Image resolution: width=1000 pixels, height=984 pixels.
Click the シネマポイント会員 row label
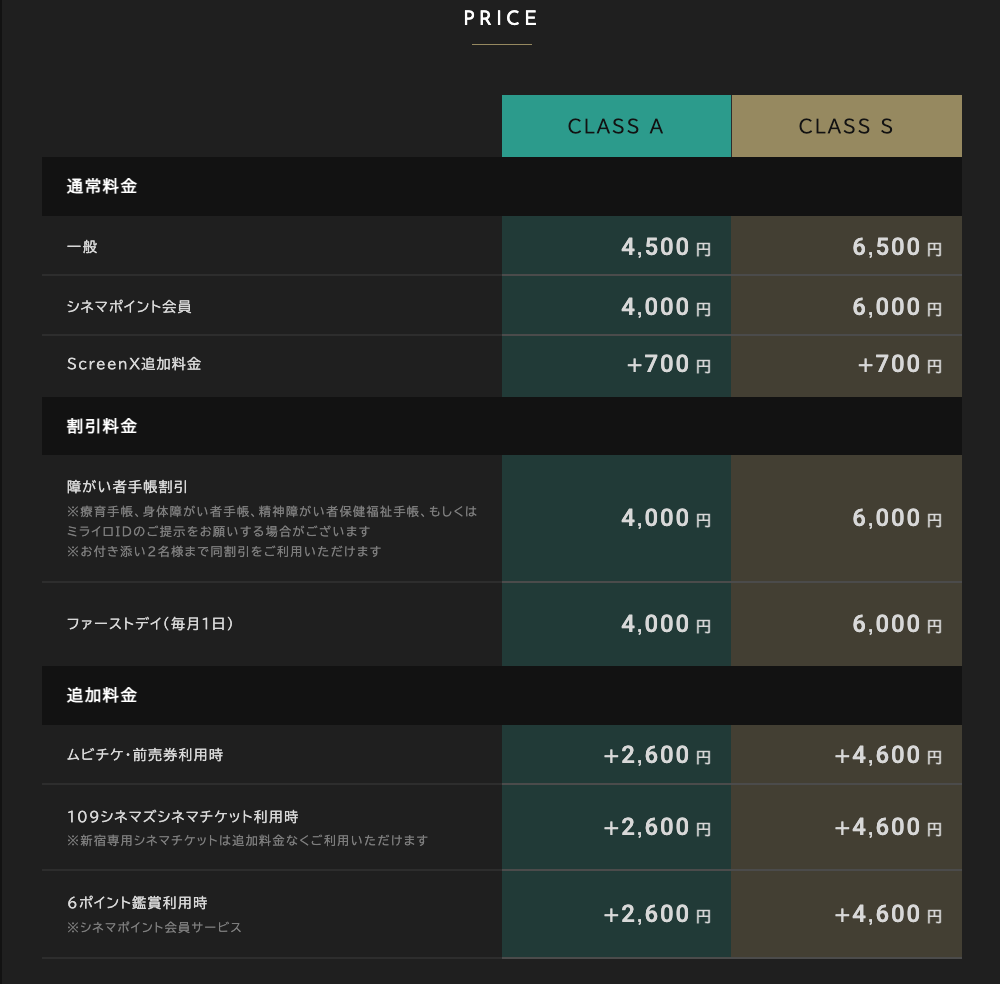point(129,306)
